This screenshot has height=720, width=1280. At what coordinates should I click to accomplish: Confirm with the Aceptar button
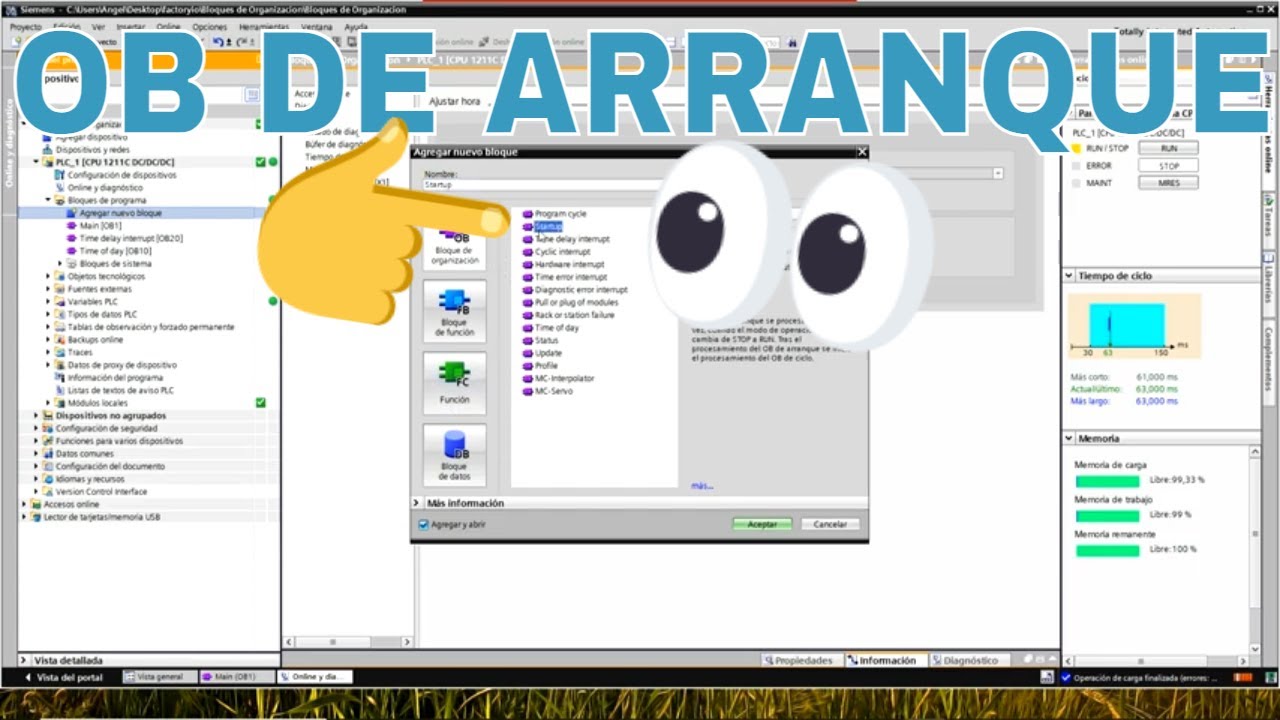point(762,524)
